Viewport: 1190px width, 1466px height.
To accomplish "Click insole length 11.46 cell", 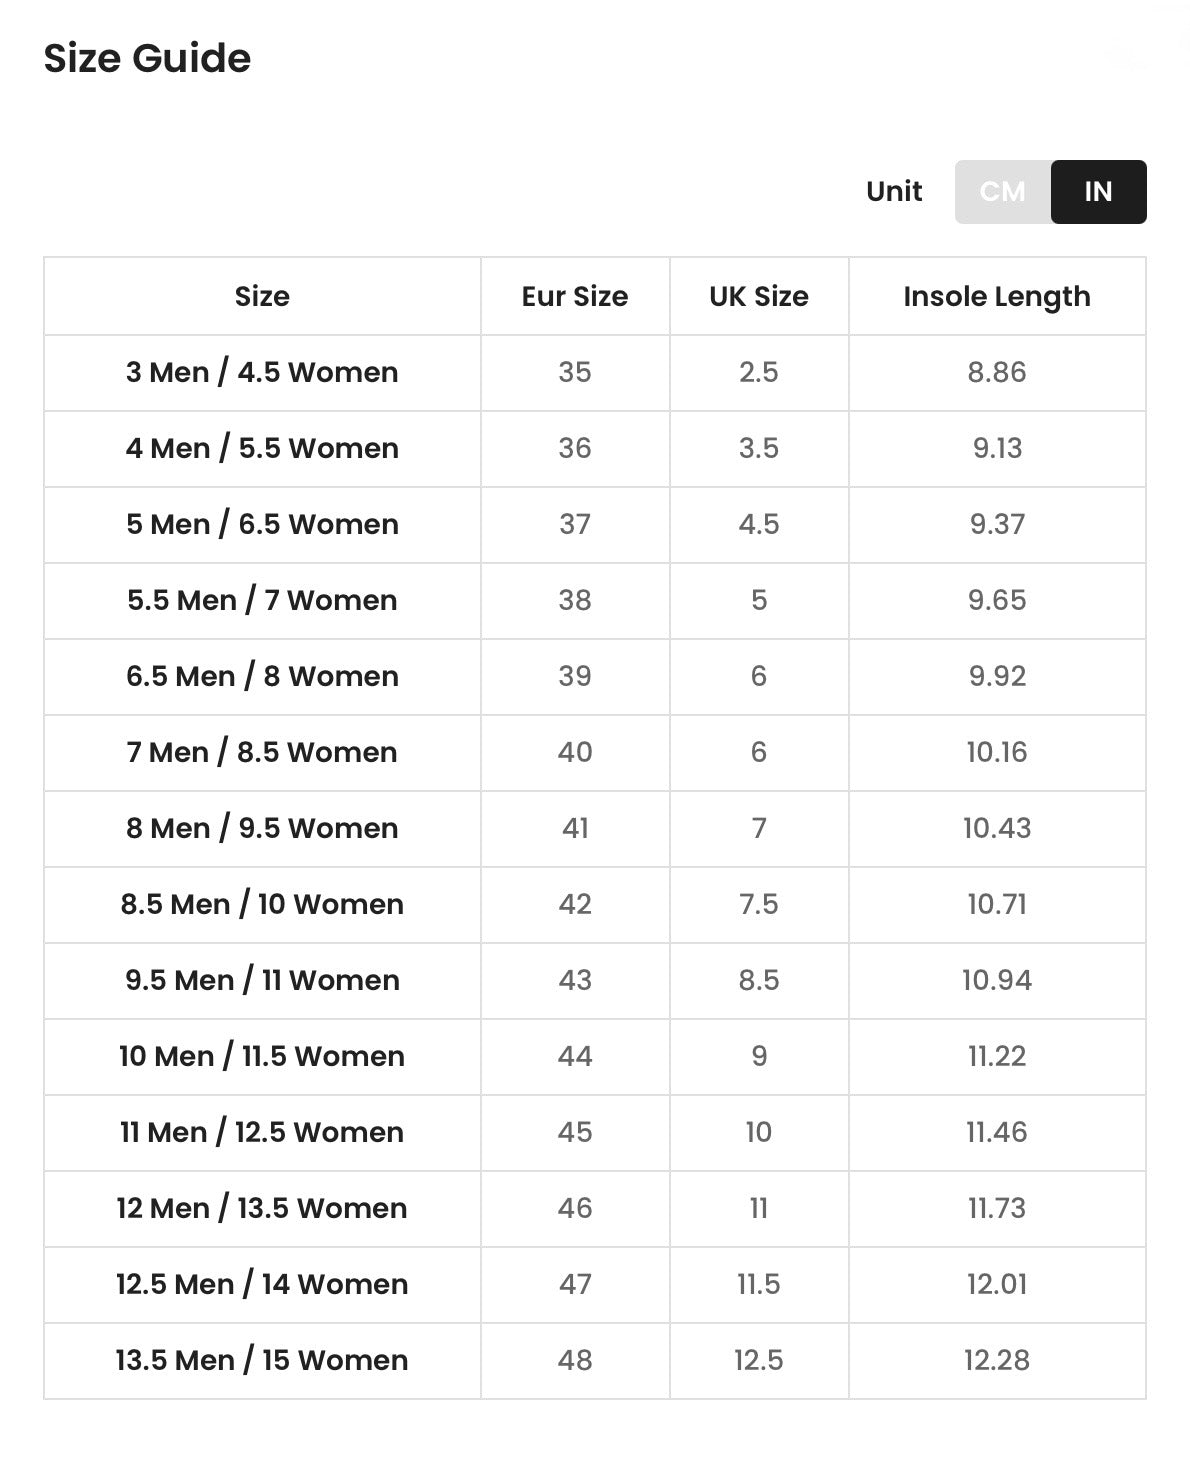I will [x=997, y=1133].
